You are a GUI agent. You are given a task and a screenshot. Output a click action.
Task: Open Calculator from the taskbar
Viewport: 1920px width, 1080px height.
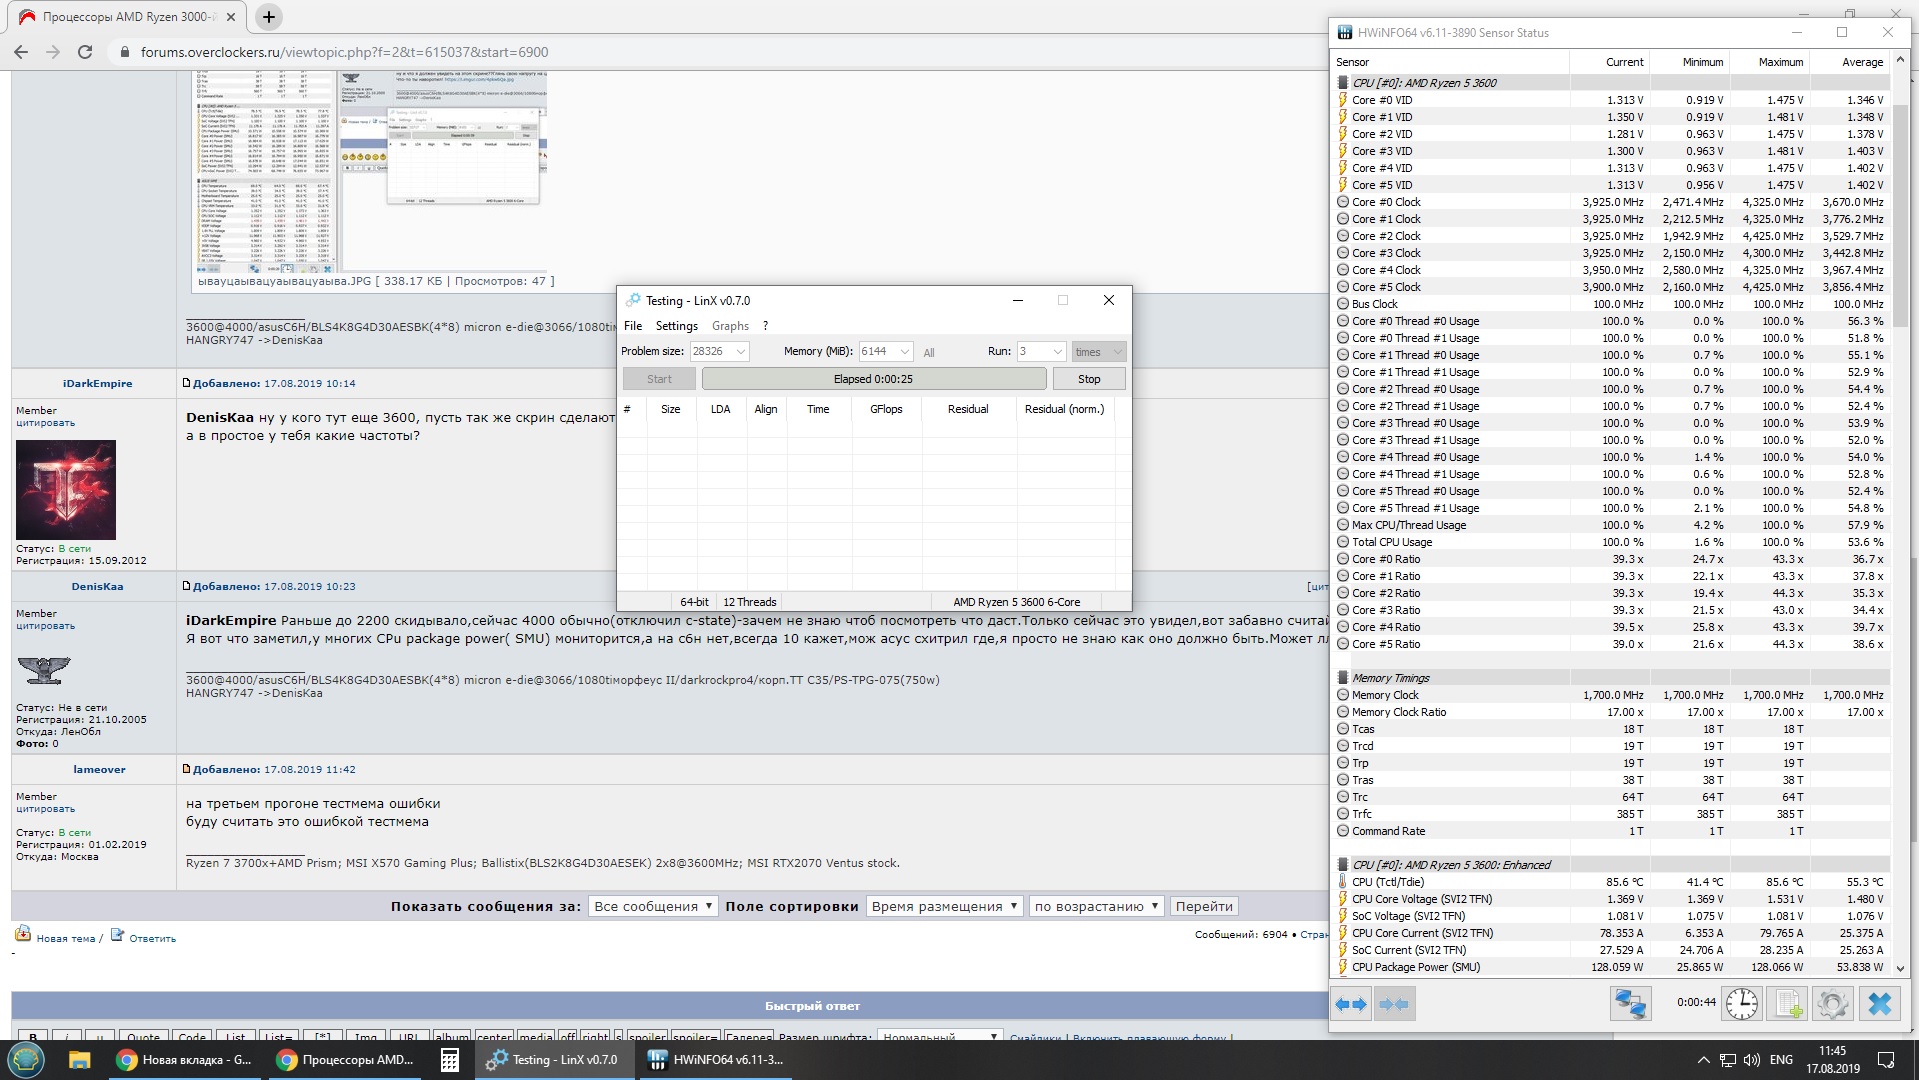tap(449, 1060)
